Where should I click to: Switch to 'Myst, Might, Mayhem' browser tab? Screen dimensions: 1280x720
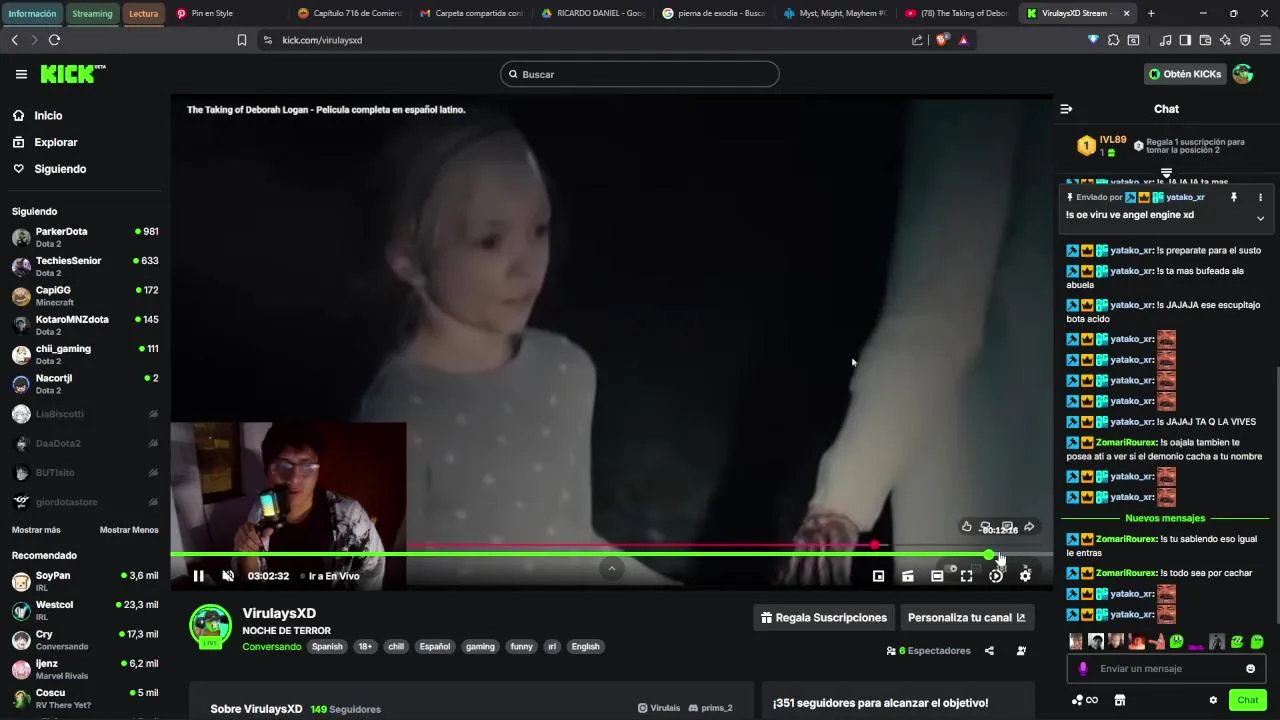coord(835,13)
